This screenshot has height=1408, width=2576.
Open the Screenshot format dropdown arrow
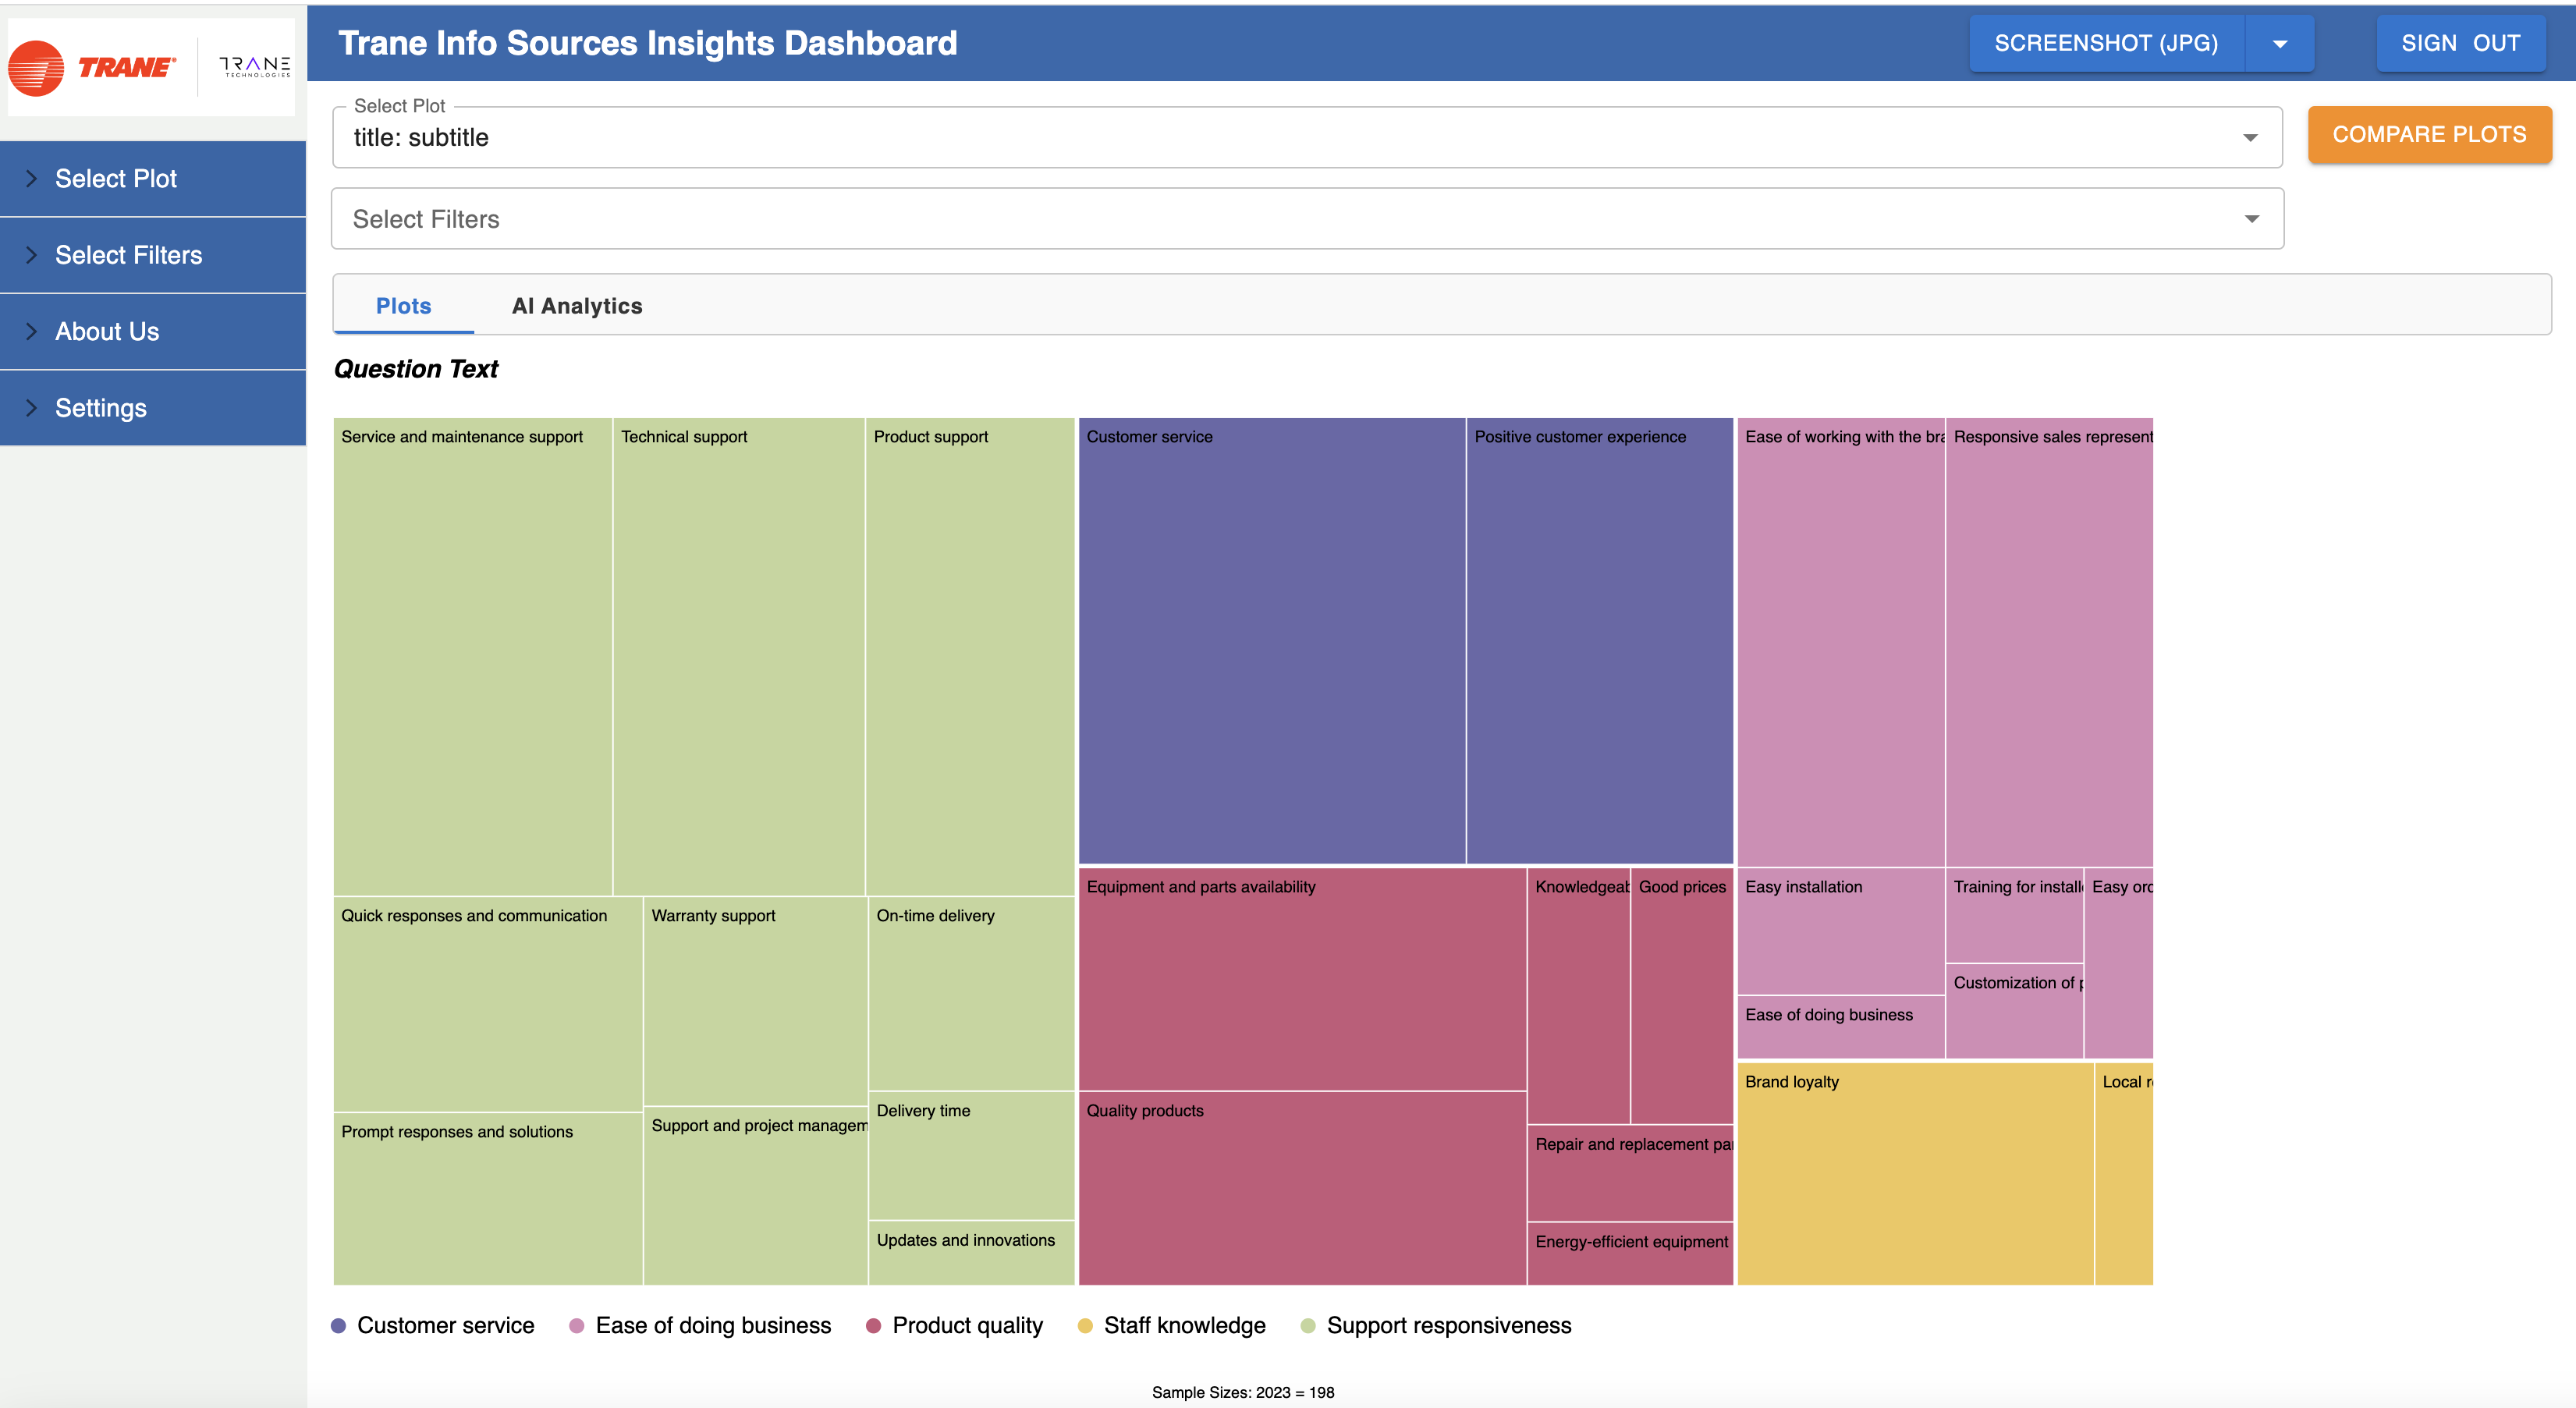[2280, 43]
